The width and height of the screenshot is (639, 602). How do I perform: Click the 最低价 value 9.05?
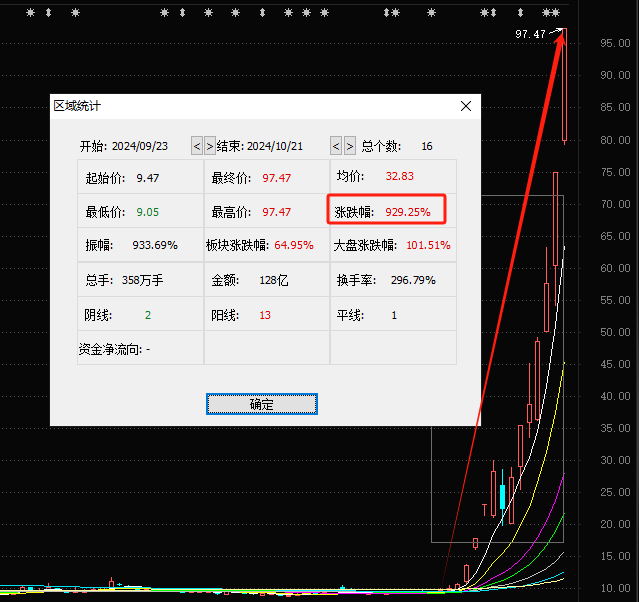click(x=148, y=212)
